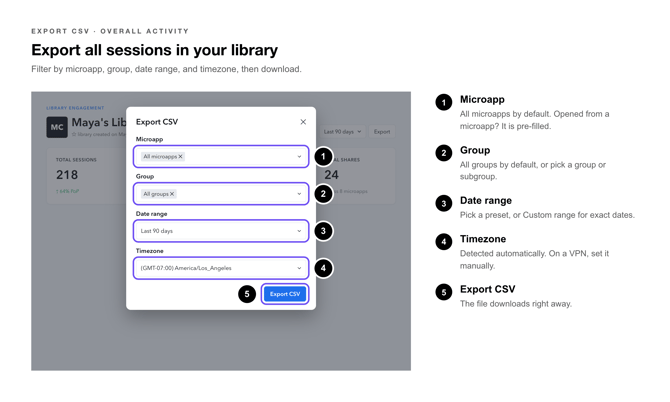This screenshot has height=402, width=670.
Task: Click the Maya's Library title
Action: tap(99, 123)
